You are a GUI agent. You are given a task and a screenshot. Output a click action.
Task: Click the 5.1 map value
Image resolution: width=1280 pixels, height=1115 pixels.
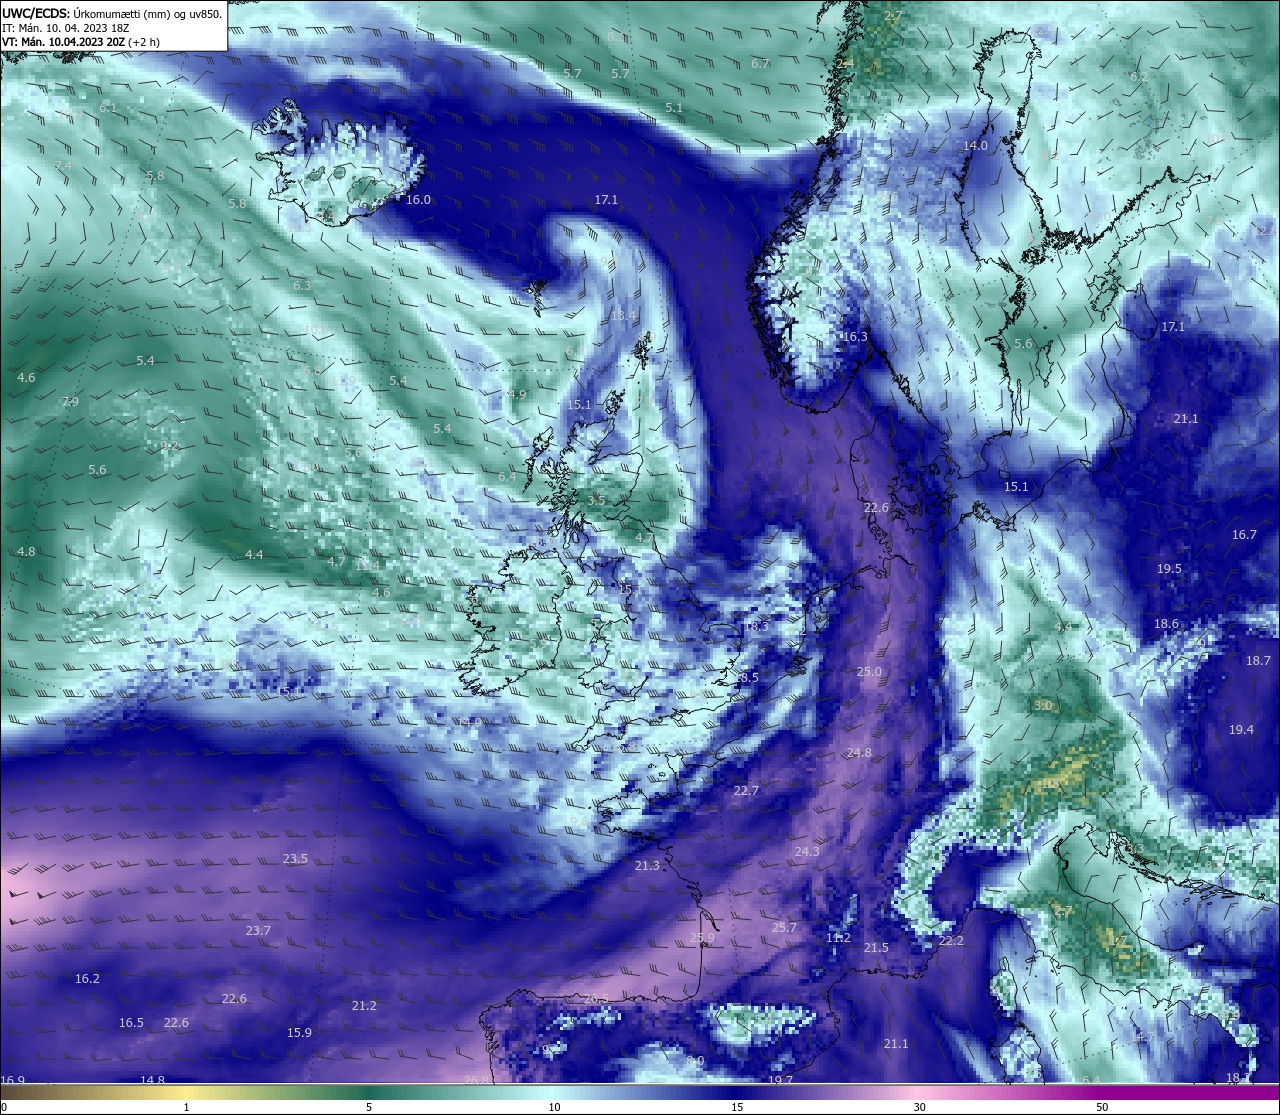click(x=674, y=108)
